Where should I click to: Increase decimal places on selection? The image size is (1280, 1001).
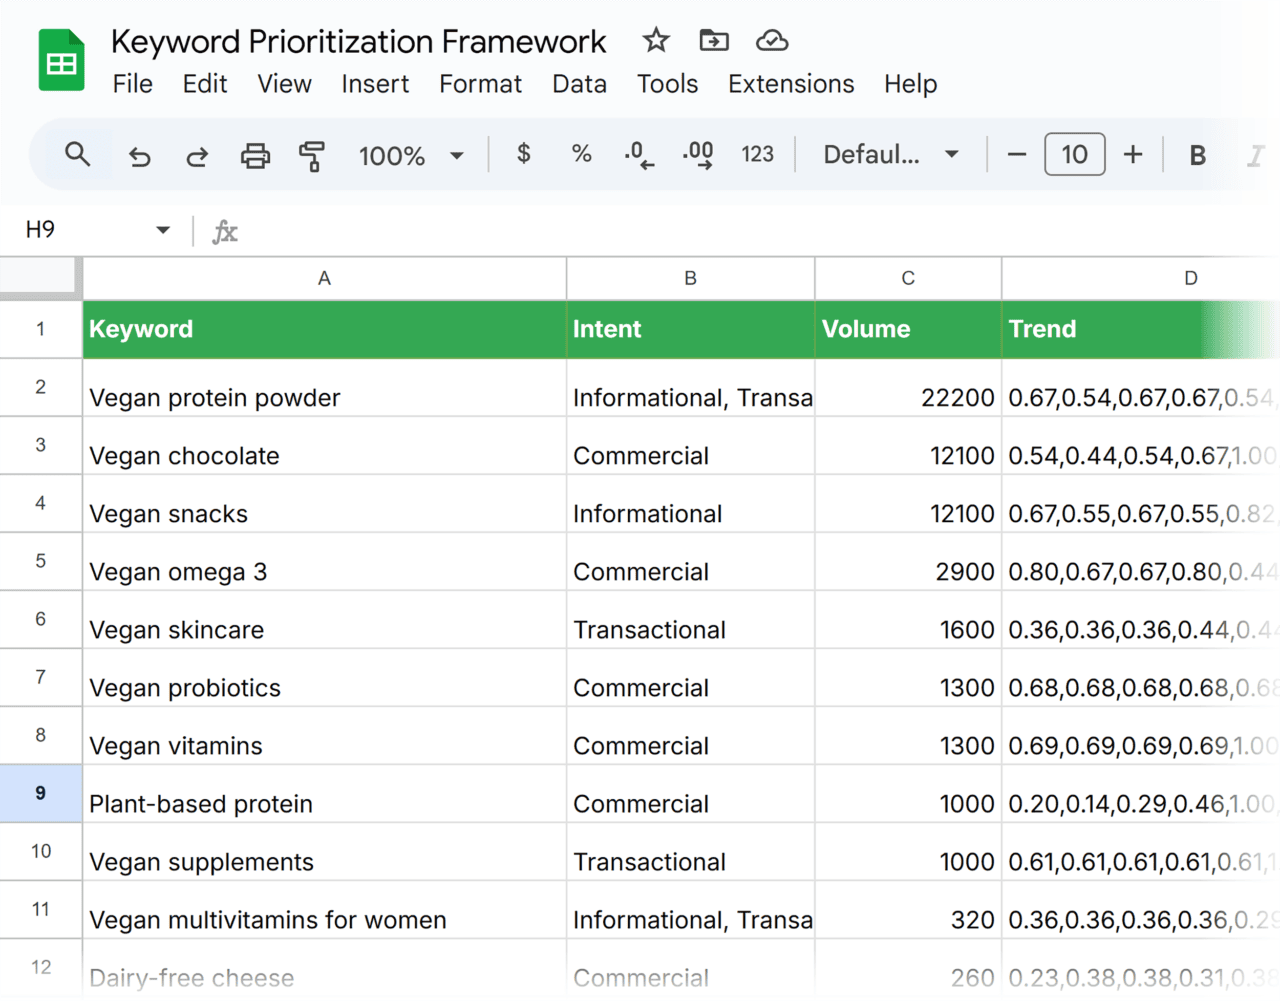tap(697, 155)
